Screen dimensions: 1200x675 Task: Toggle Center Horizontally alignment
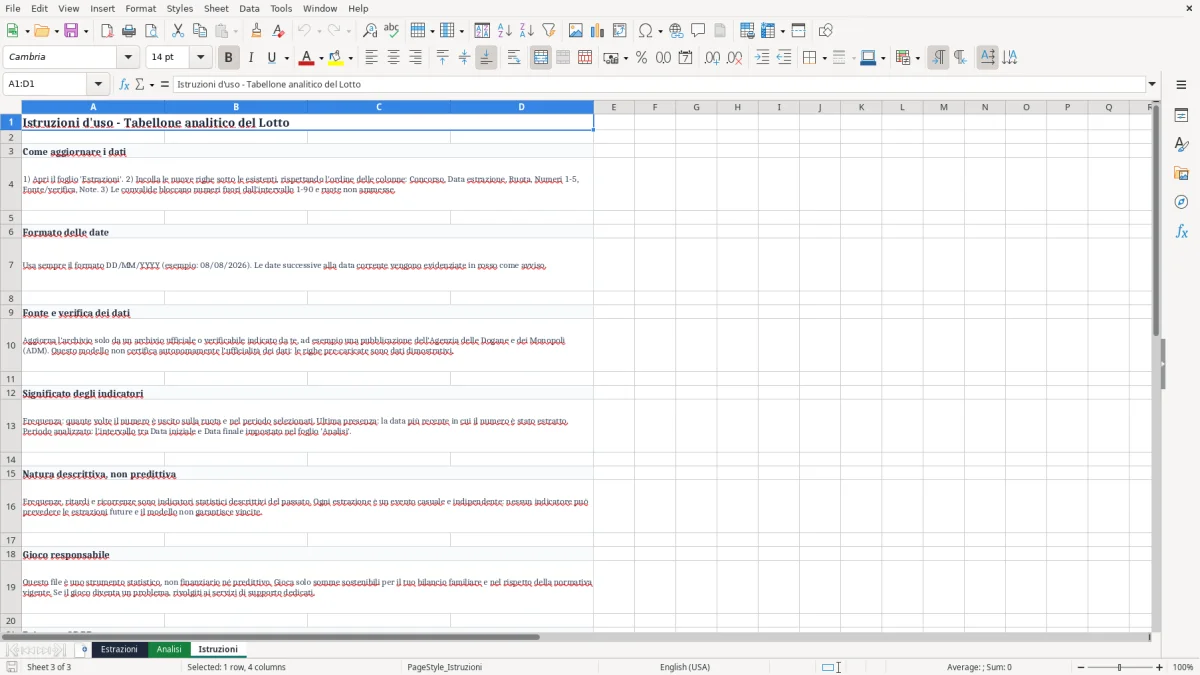393,58
